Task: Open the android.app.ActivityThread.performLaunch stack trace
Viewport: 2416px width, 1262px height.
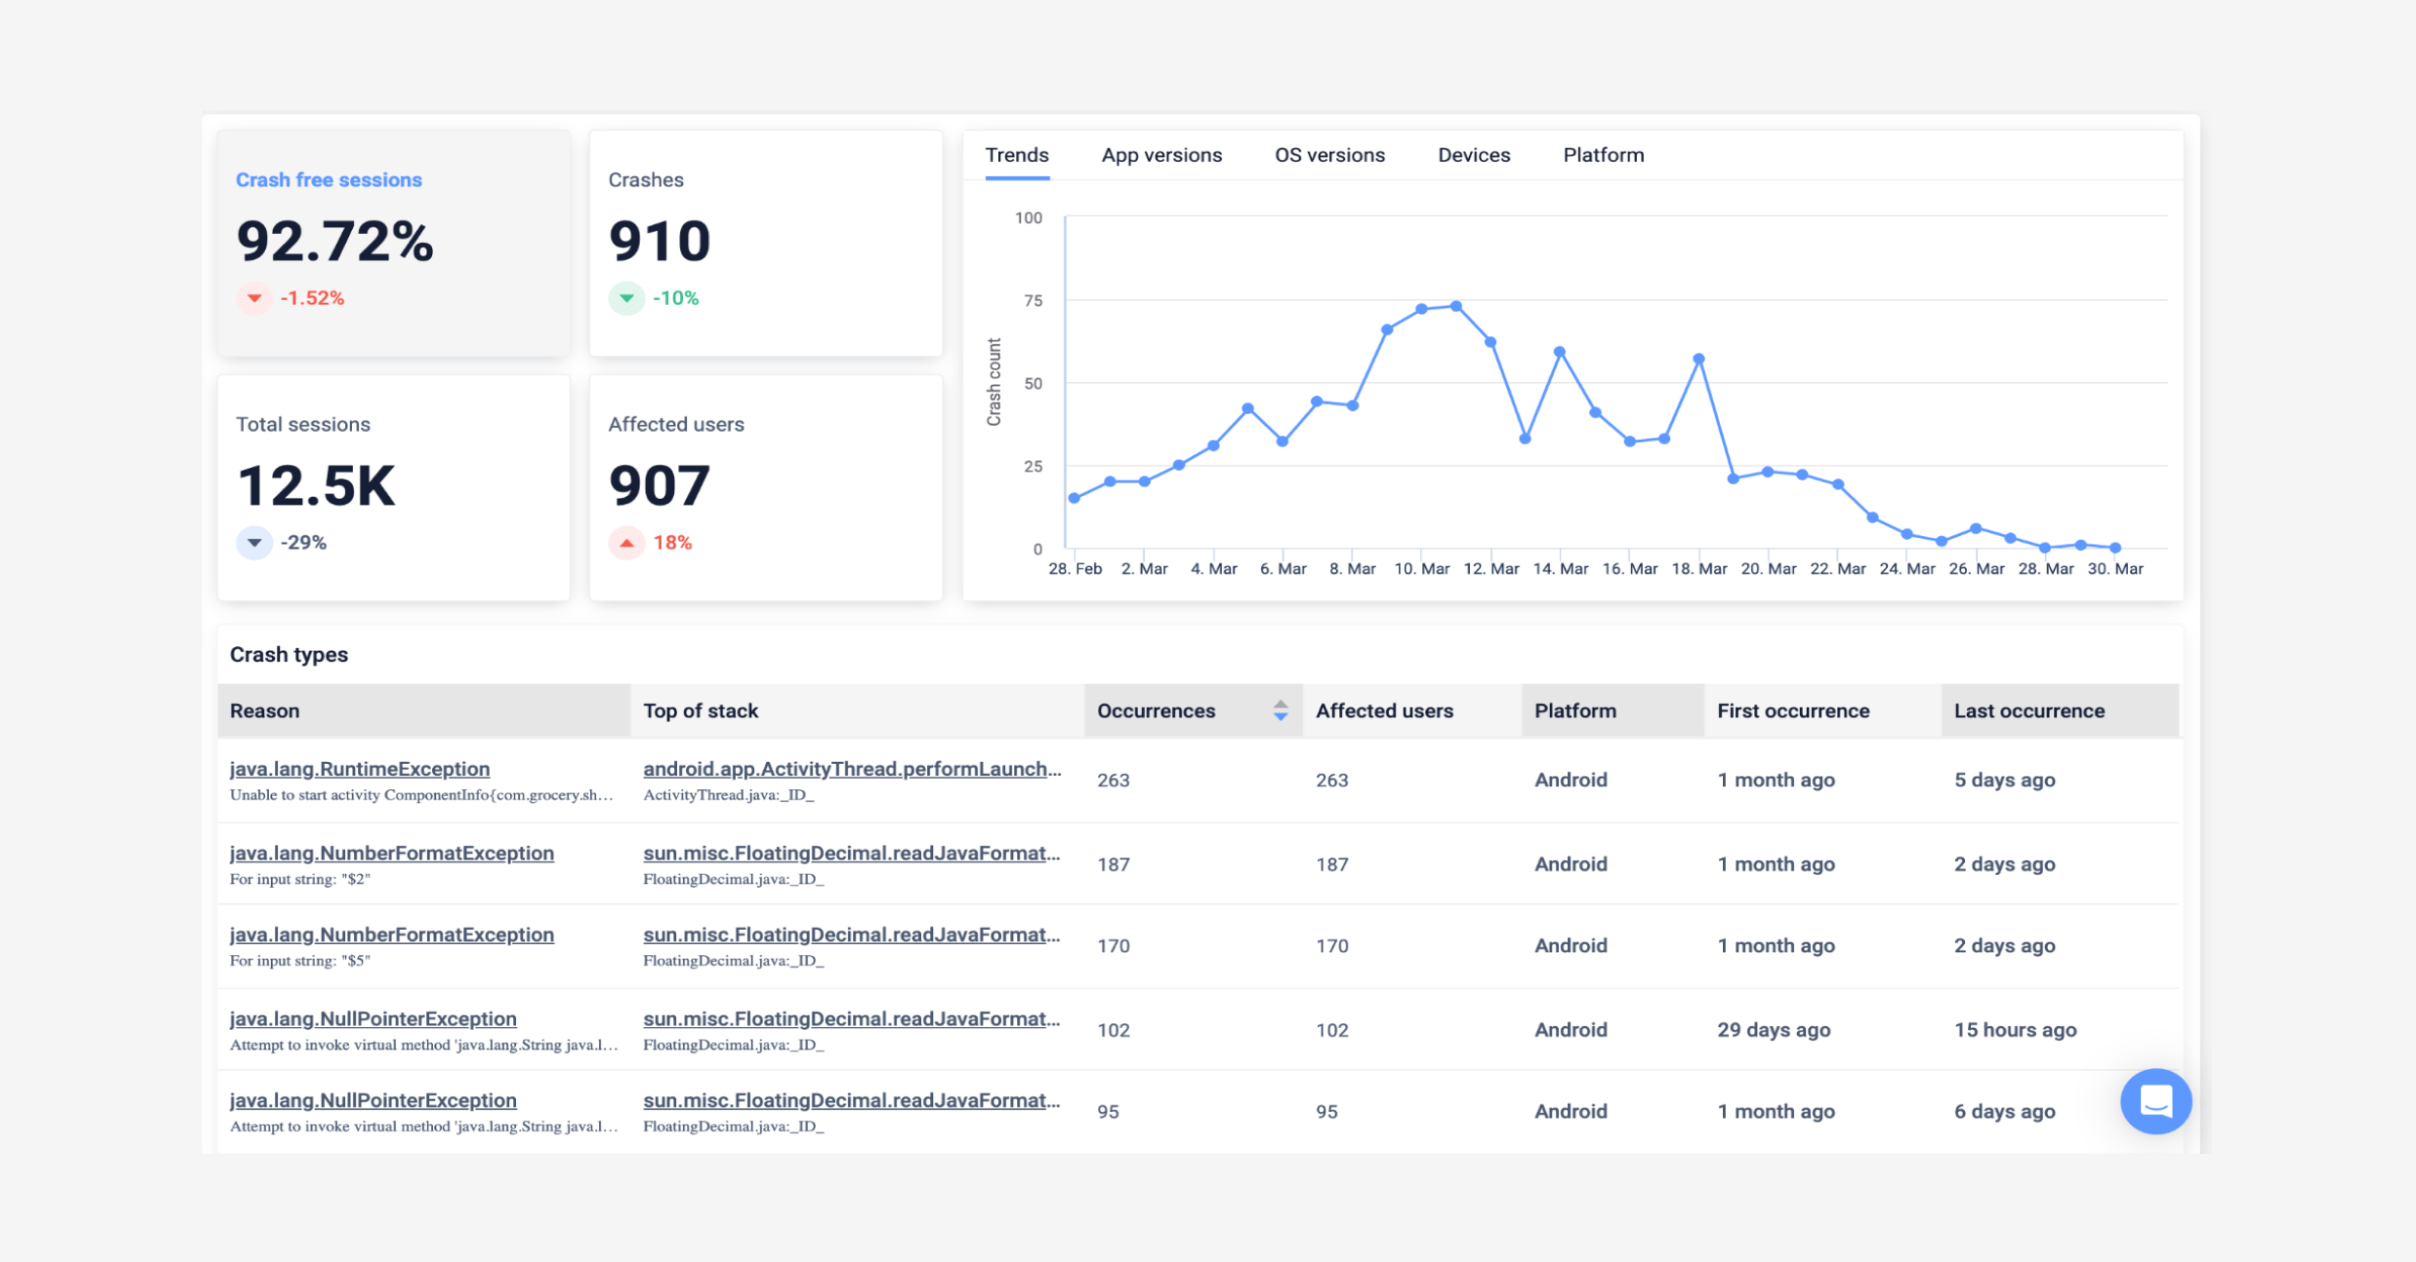Action: click(851, 768)
